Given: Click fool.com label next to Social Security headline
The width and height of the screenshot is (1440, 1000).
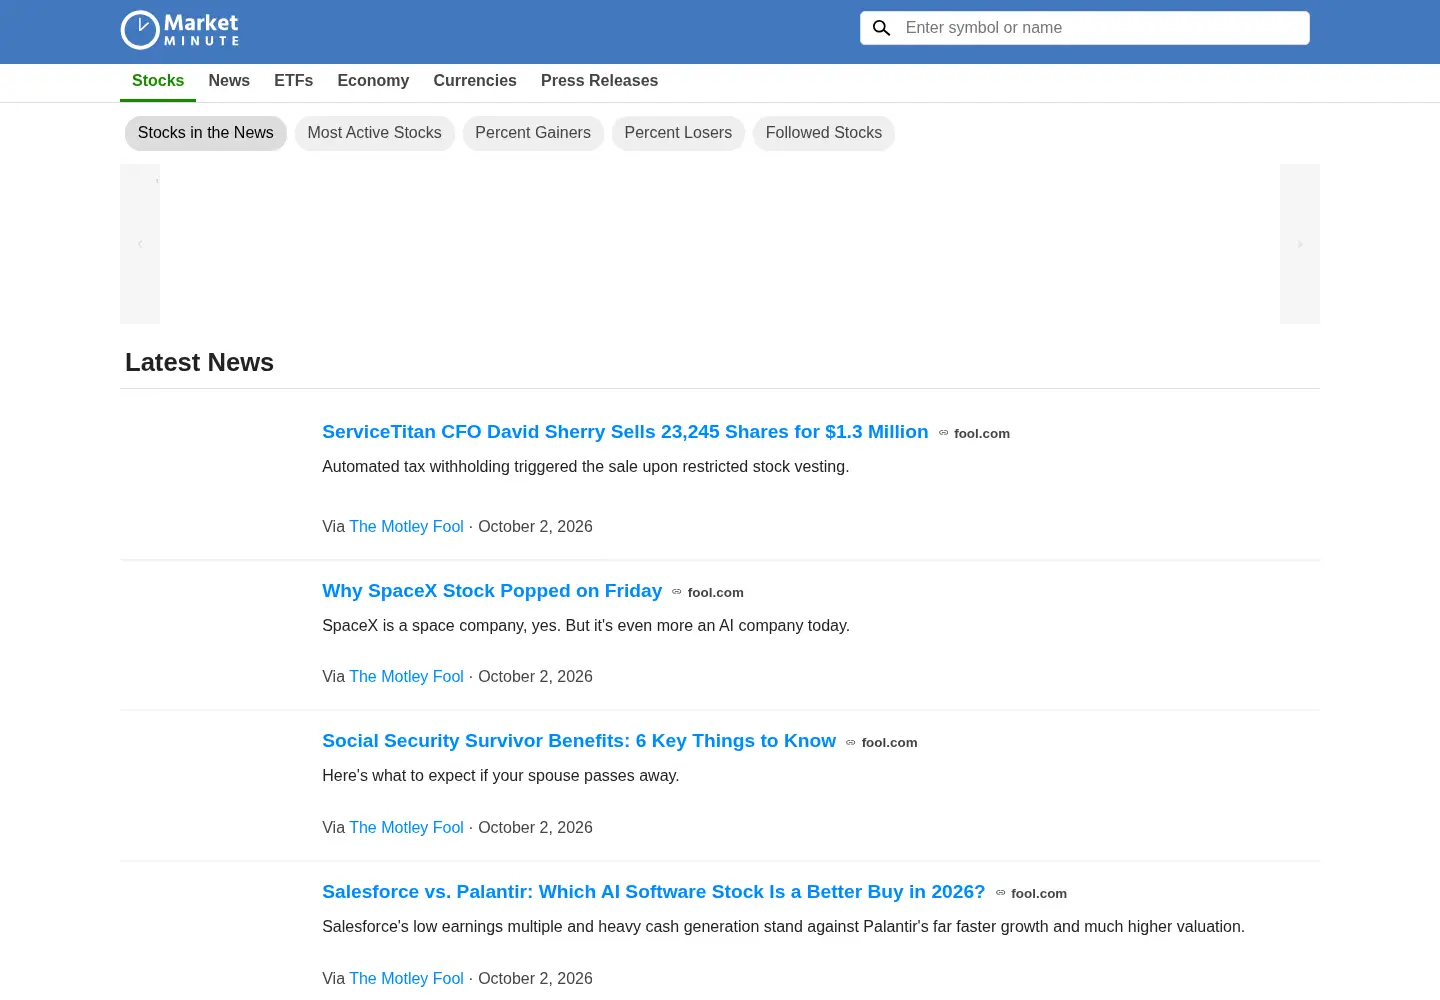Looking at the screenshot, I should [889, 743].
